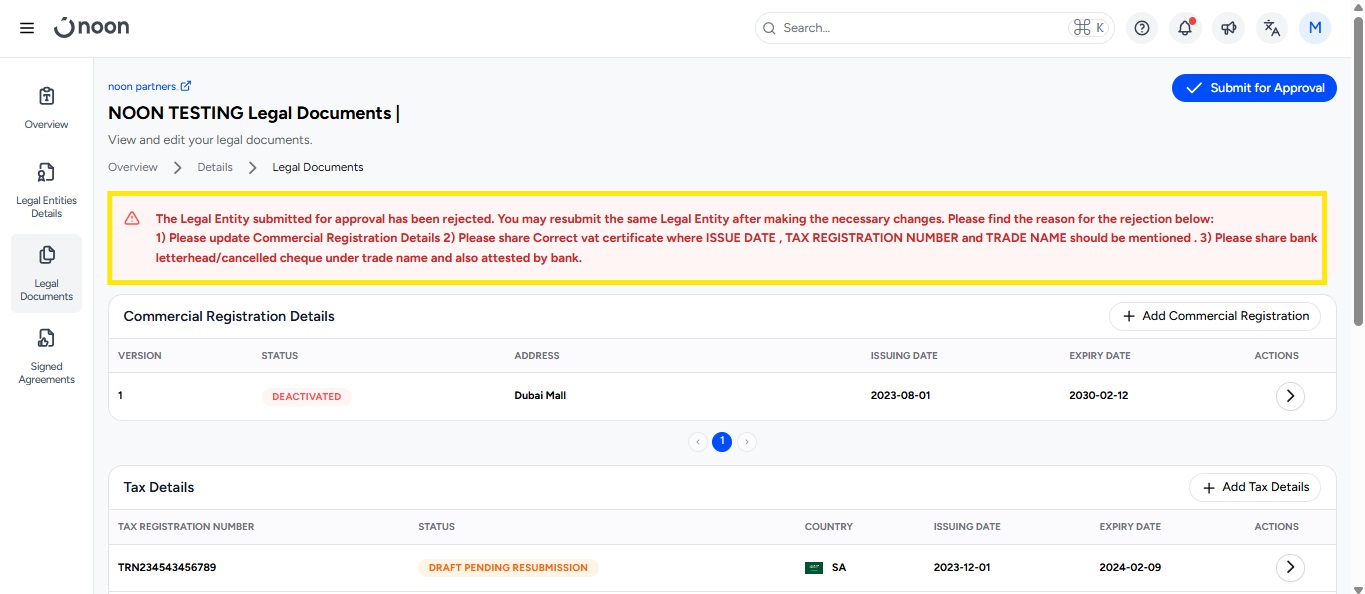Viewport: 1365px width, 594px height.
Task: Go to previous page of registrations
Action: pyautogui.click(x=698, y=442)
